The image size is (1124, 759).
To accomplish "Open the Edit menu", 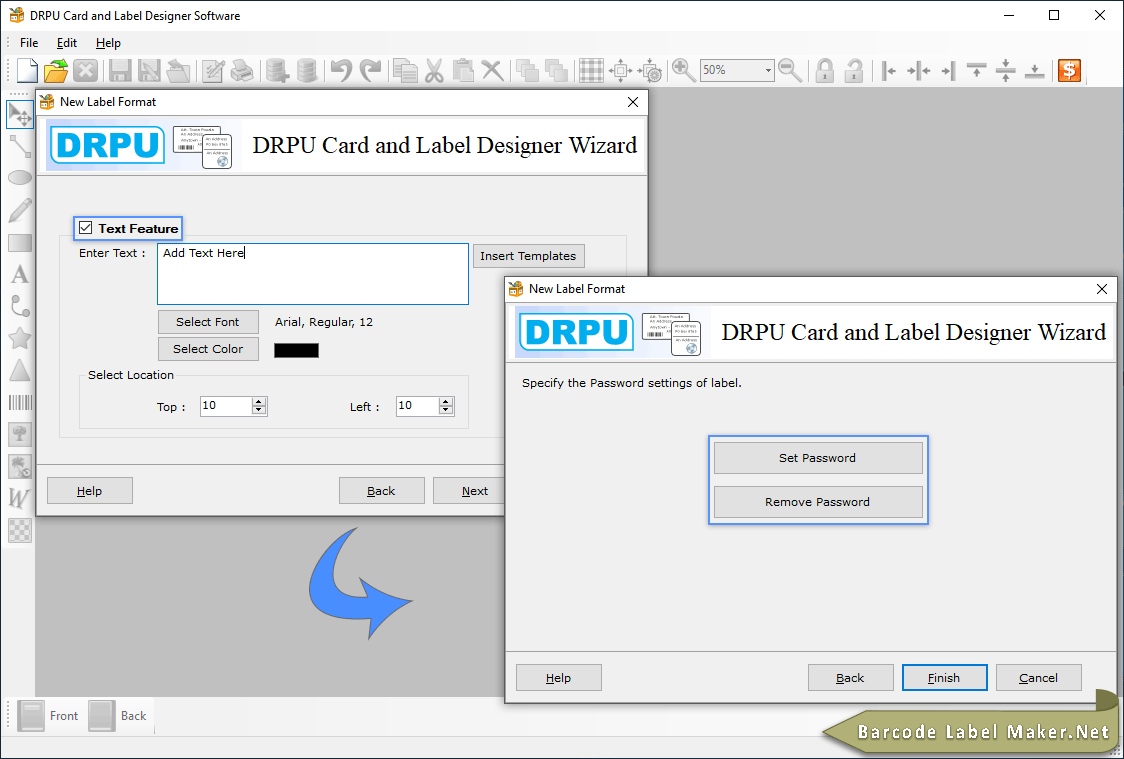I will tap(67, 43).
